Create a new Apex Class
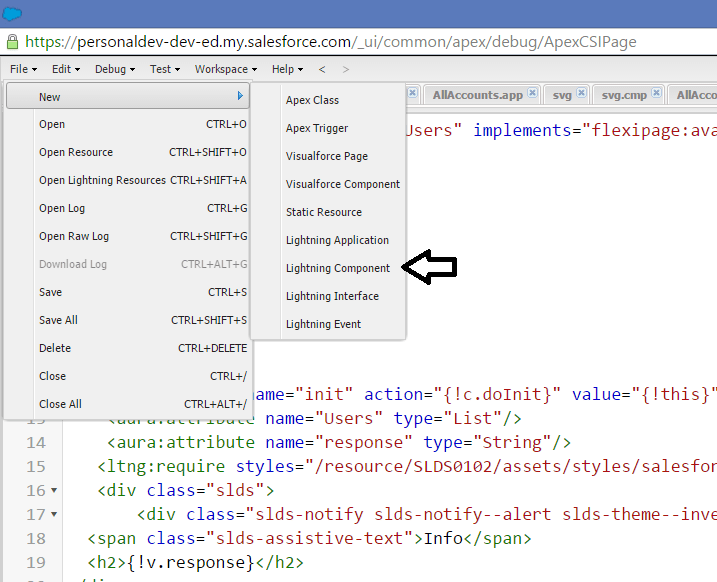The width and height of the screenshot is (717, 582). tap(328, 100)
